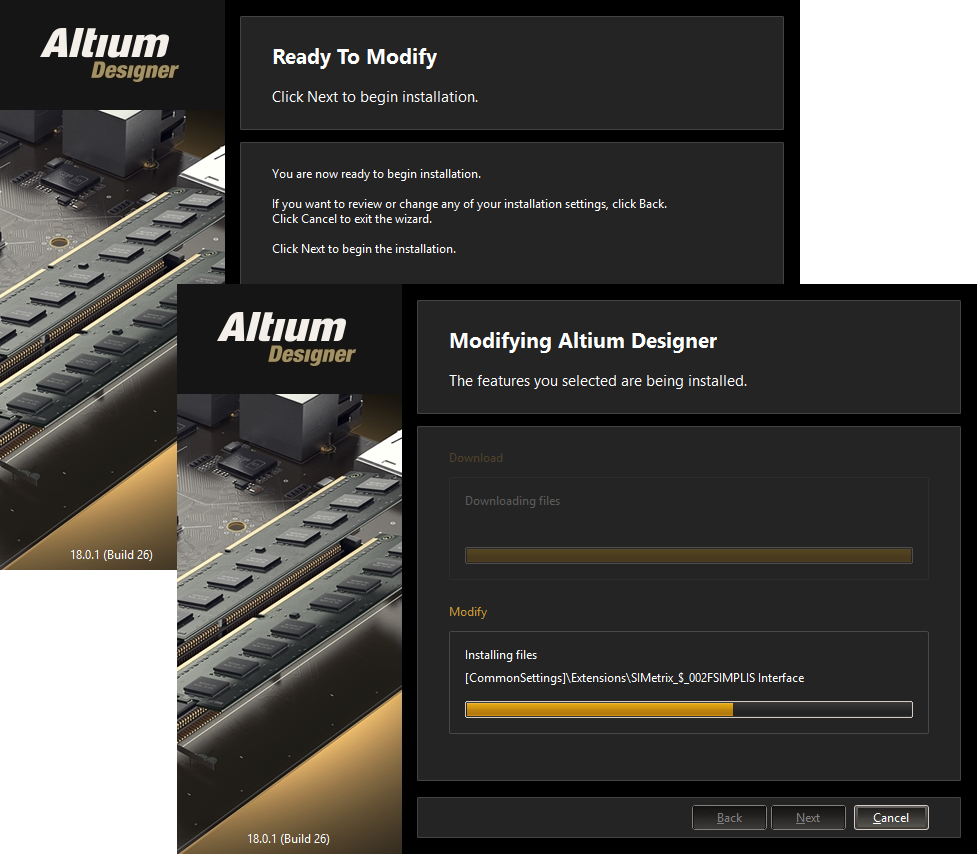Click "The features you selected" subtitle text
This screenshot has width=977, height=854.
597,381
